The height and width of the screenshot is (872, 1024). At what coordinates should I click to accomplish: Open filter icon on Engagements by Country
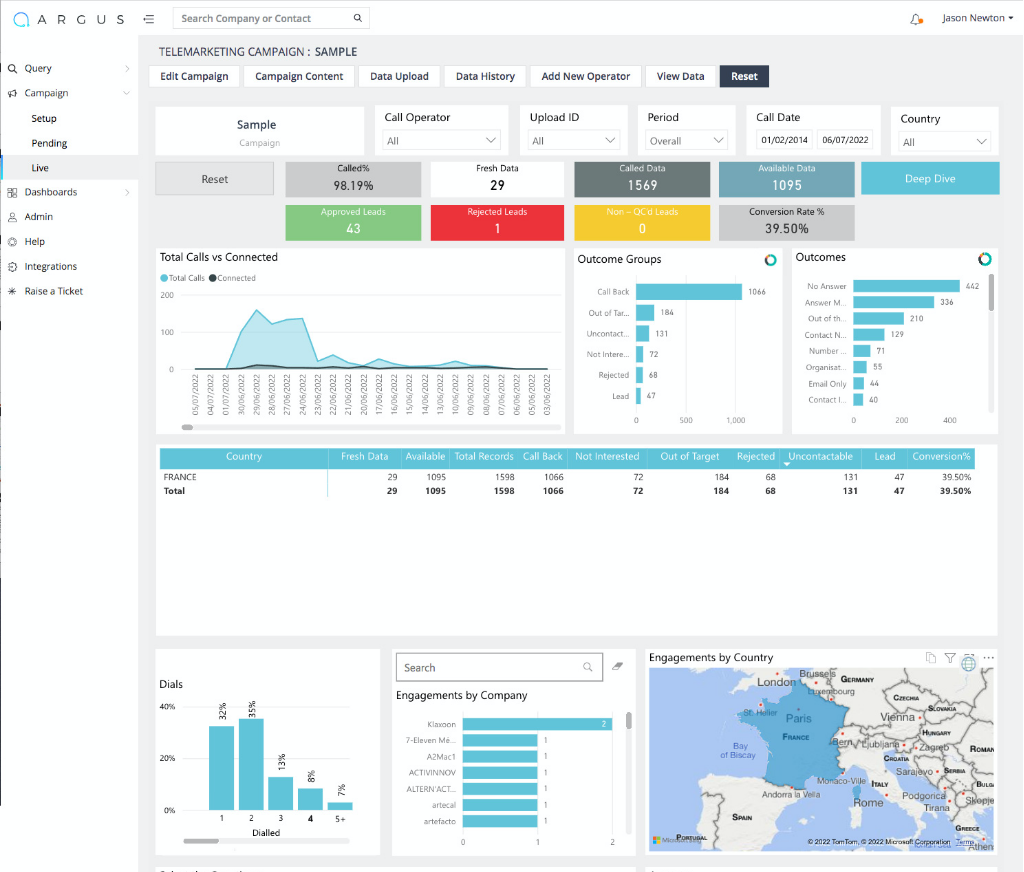pyautogui.click(x=950, y=658)
